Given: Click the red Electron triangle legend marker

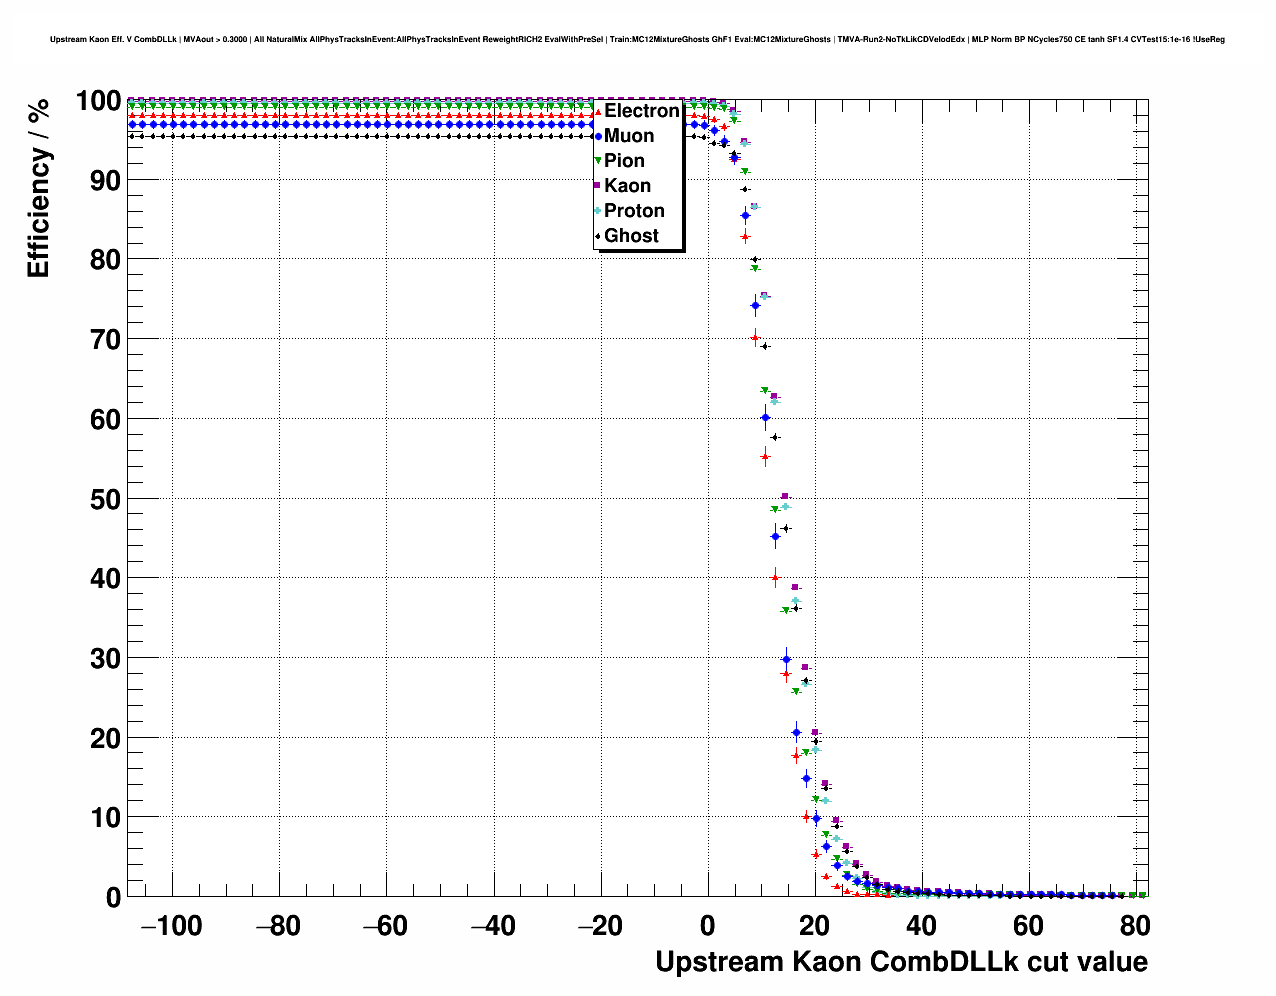Looking at the screenshot, I should [598, 112].
